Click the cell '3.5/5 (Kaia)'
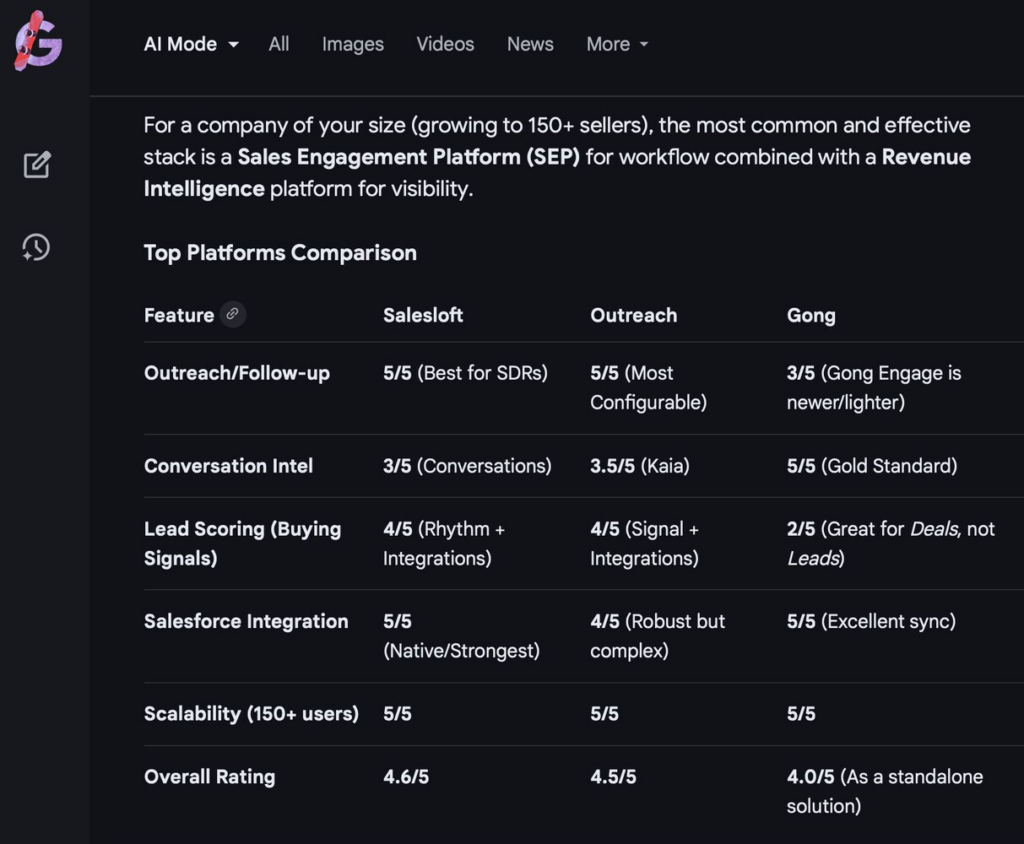The height and width of the screenshot is (844, 1024). point(640,466)
